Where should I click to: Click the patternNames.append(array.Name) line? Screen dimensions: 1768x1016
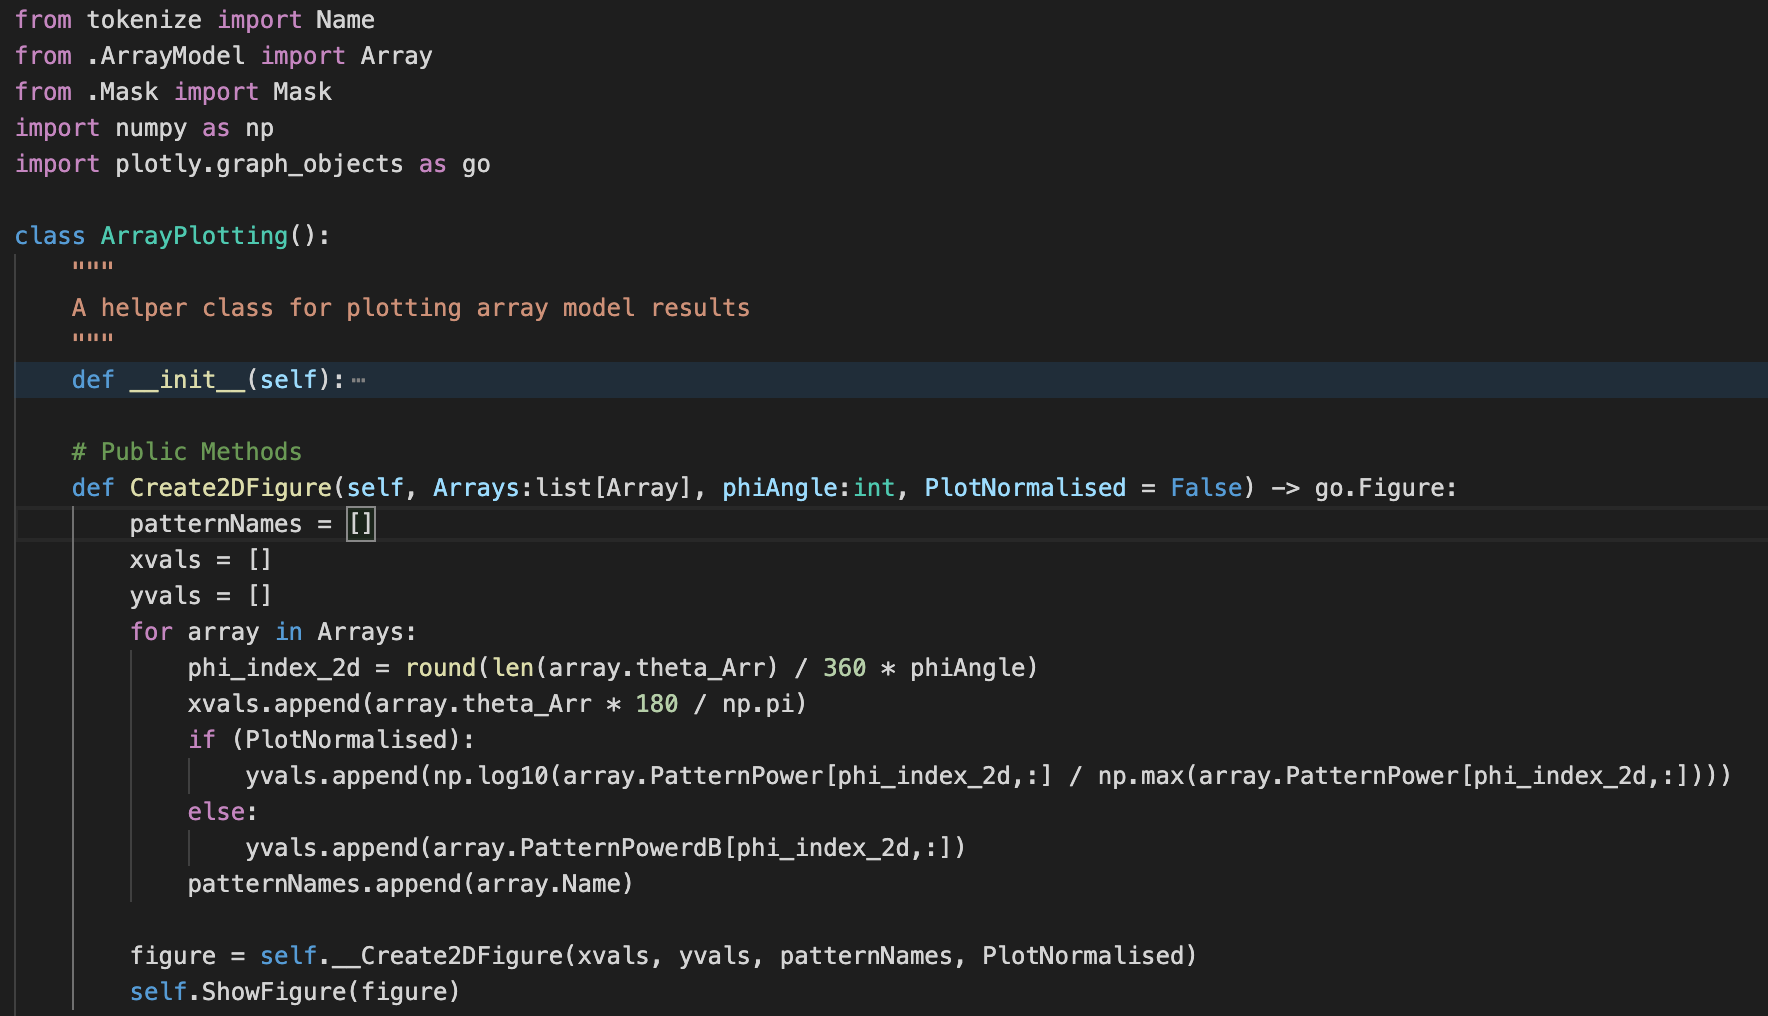pos(408,883)
